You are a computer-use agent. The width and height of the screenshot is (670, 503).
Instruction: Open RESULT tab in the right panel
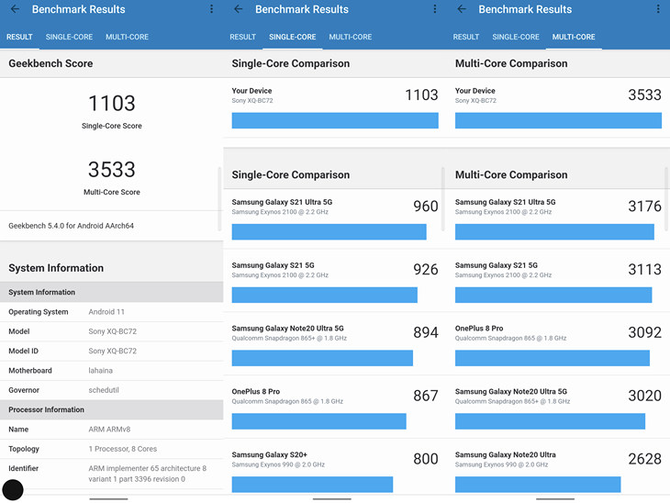466,37
